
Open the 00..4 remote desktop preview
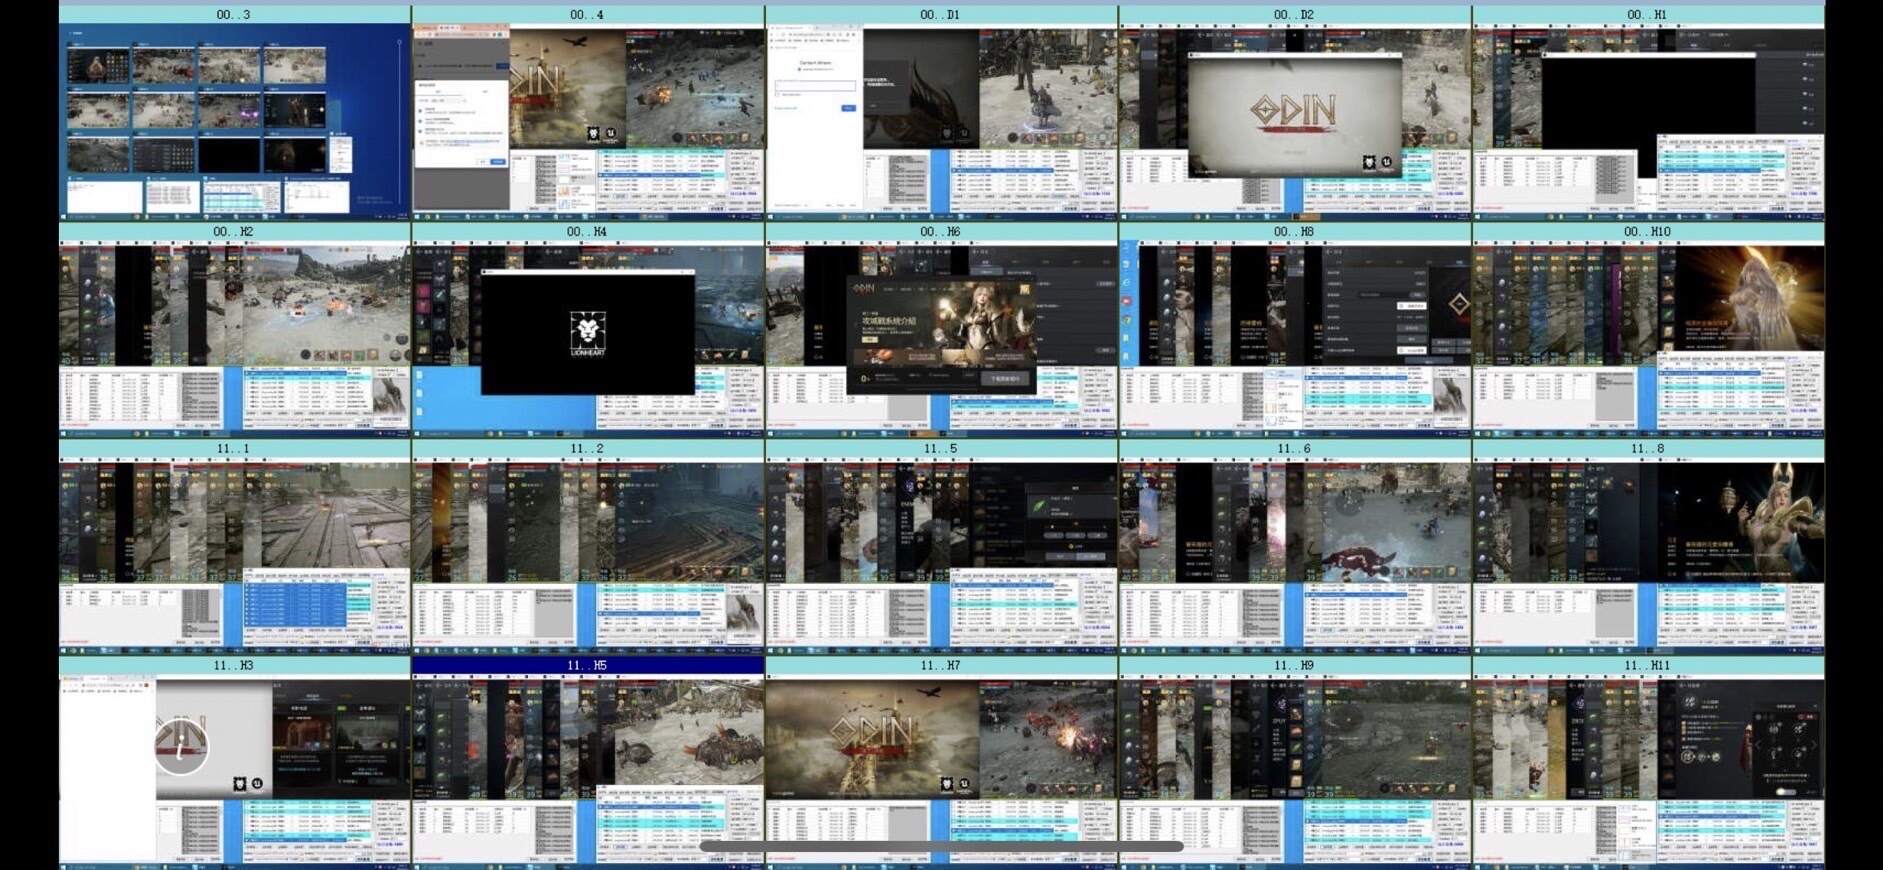click(588, 122)
